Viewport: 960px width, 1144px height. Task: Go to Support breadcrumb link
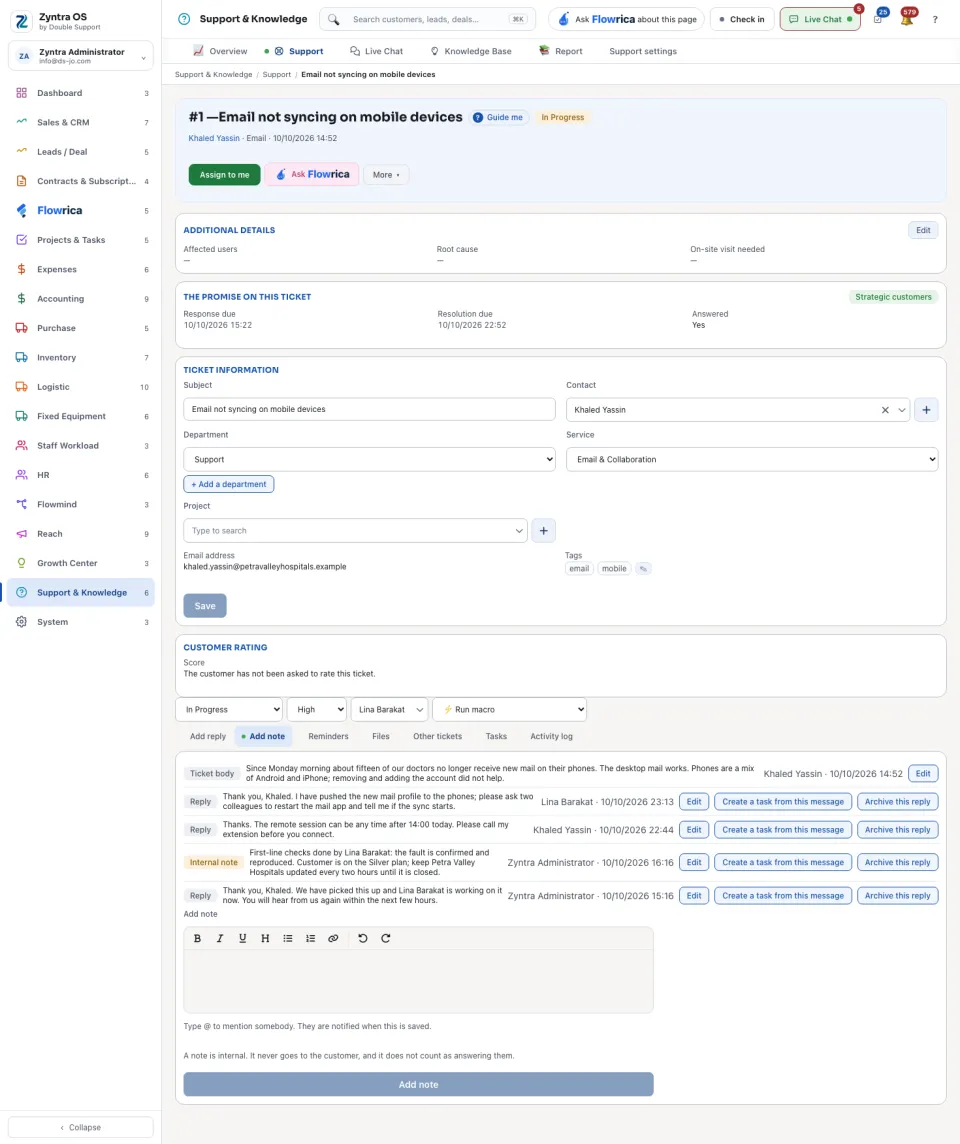coord(276,74)
